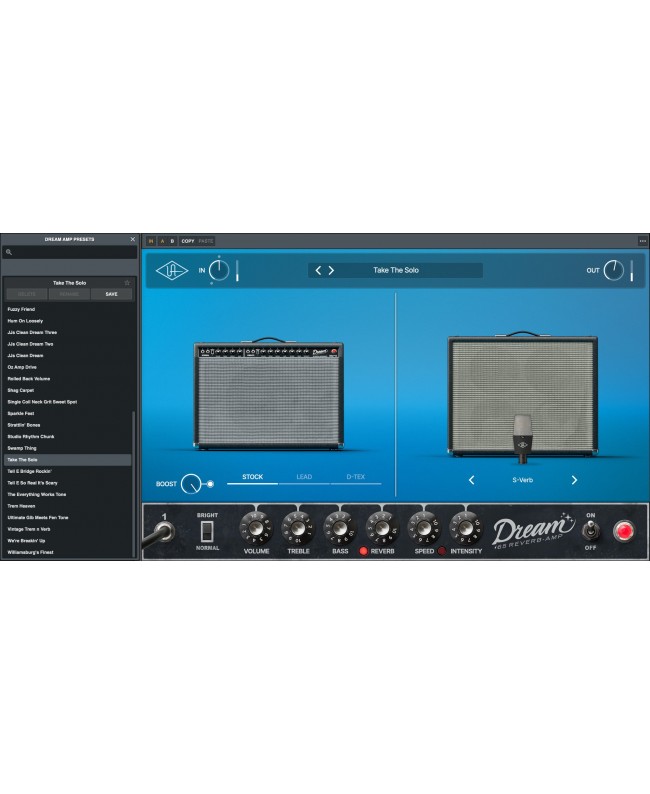Click the RENAME preset button
The image size is (650, 794).
pyautogui.click(x=69, y=294)
